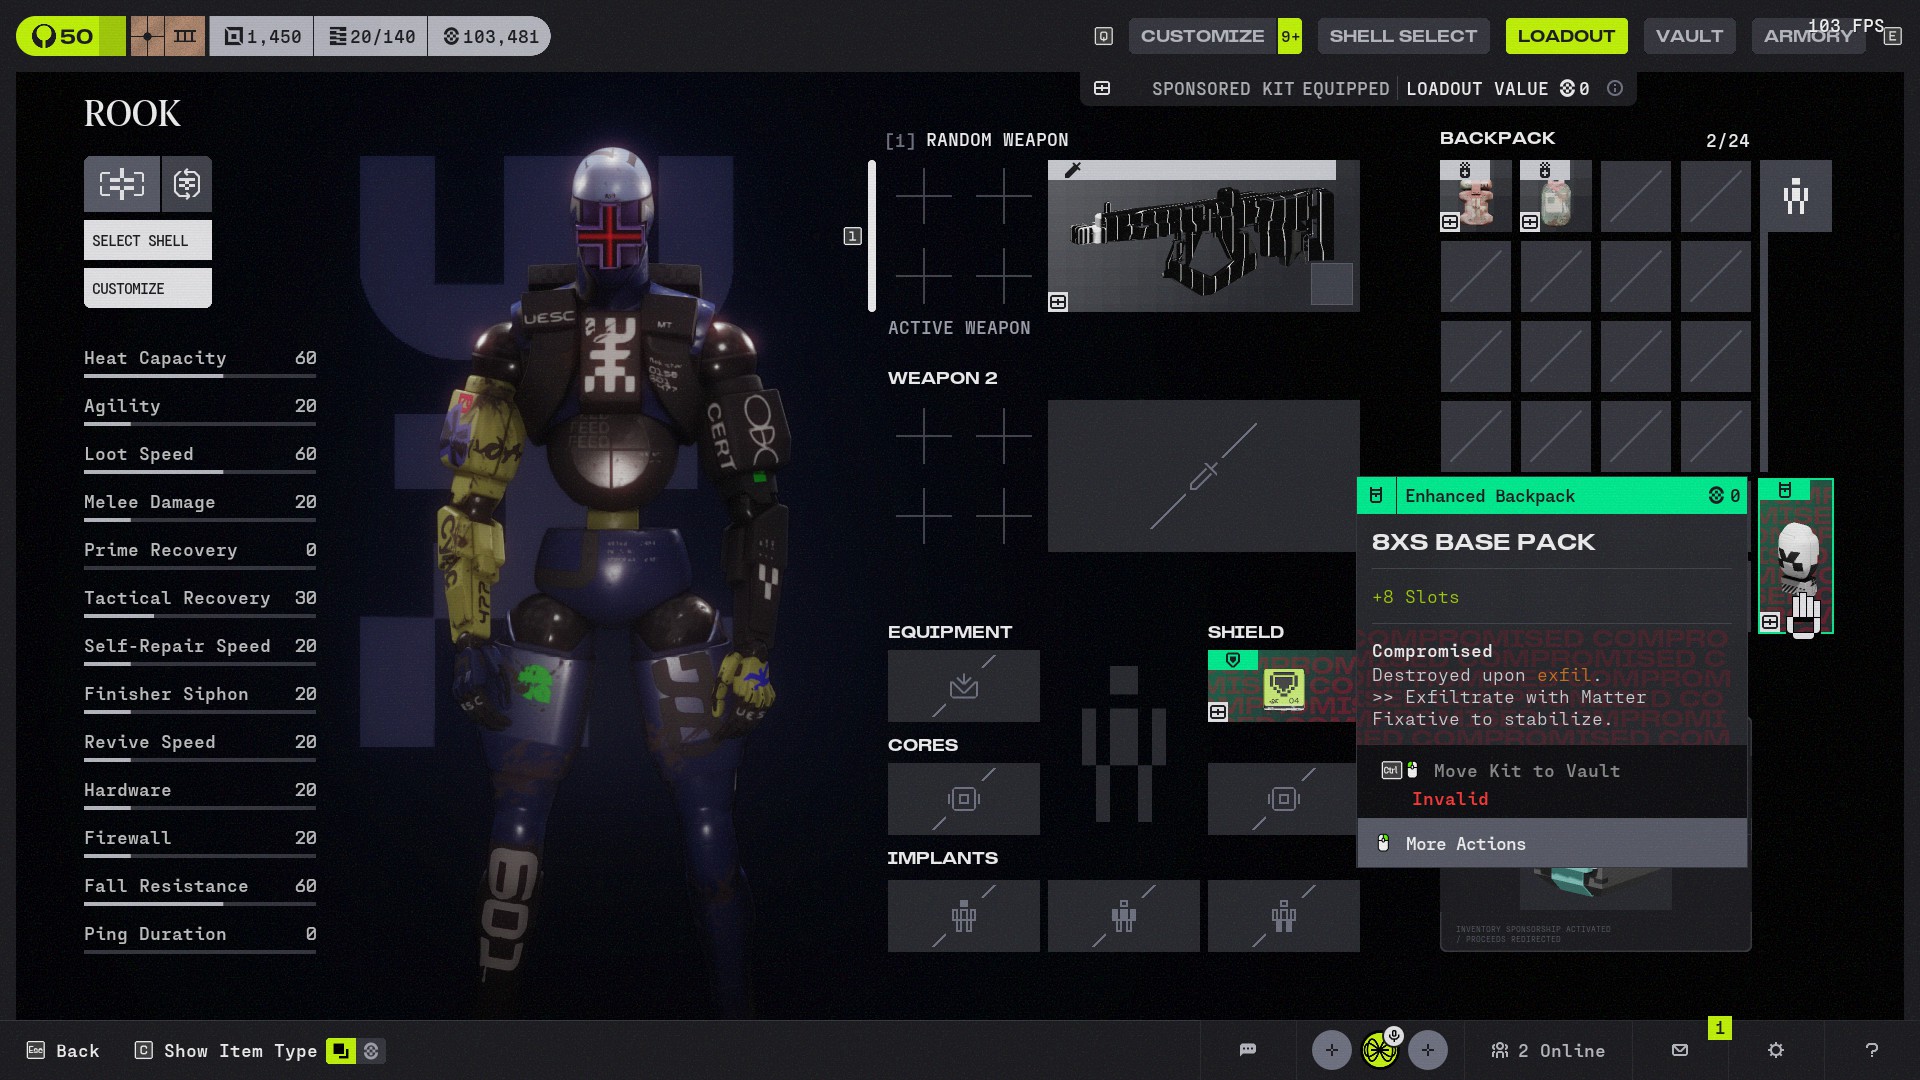Image resolution: width=1920 pixels, height=1080 pixels.
Task: Add squad member with left plus button
Action: 1331,1050
